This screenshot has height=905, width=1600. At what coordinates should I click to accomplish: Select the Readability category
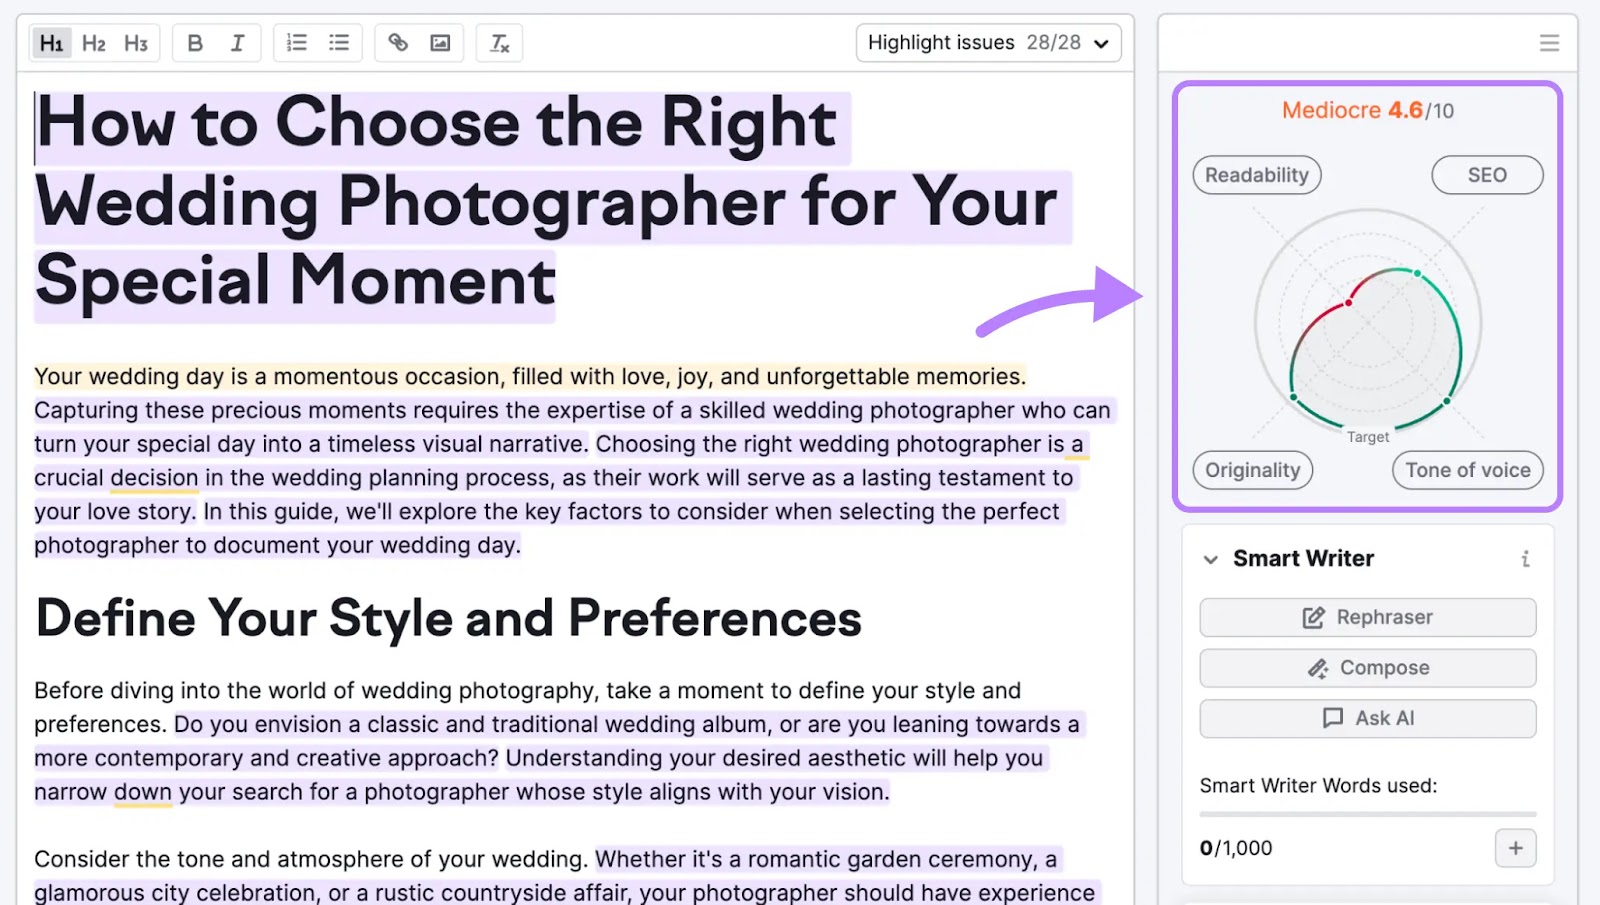pos(1256,175)
